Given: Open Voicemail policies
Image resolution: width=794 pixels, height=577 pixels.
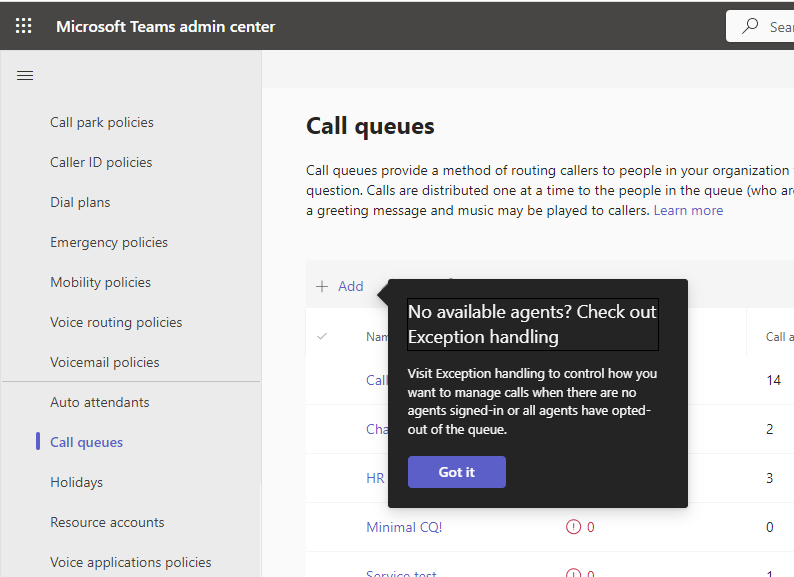Looking at the screenshot, I should 105,362.
